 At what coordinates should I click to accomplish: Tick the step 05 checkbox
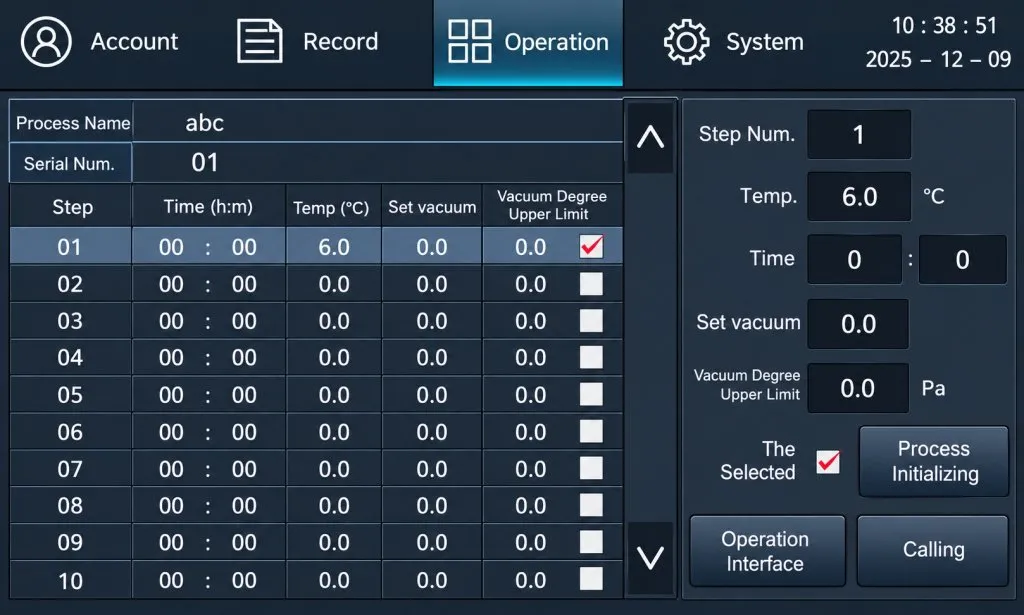tap(592, 394)
